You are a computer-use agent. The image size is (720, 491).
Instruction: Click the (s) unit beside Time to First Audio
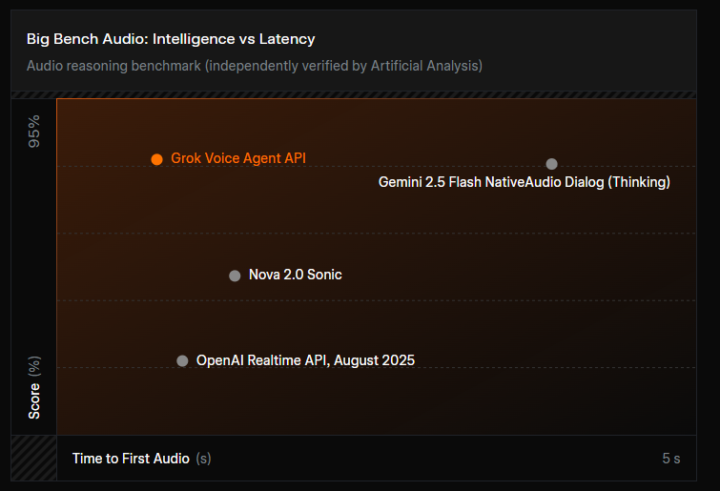point(203,458)
